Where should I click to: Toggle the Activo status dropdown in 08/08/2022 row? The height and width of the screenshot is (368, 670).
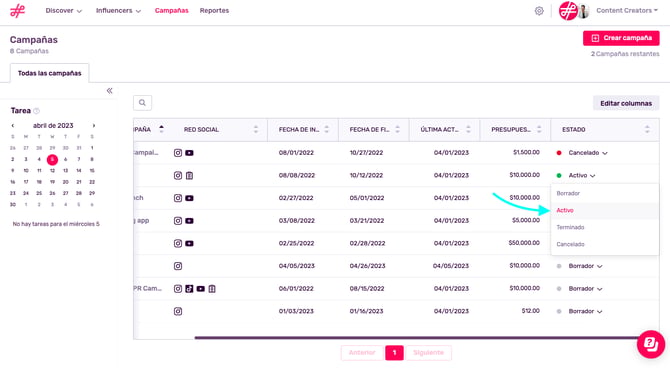[582, 175]
